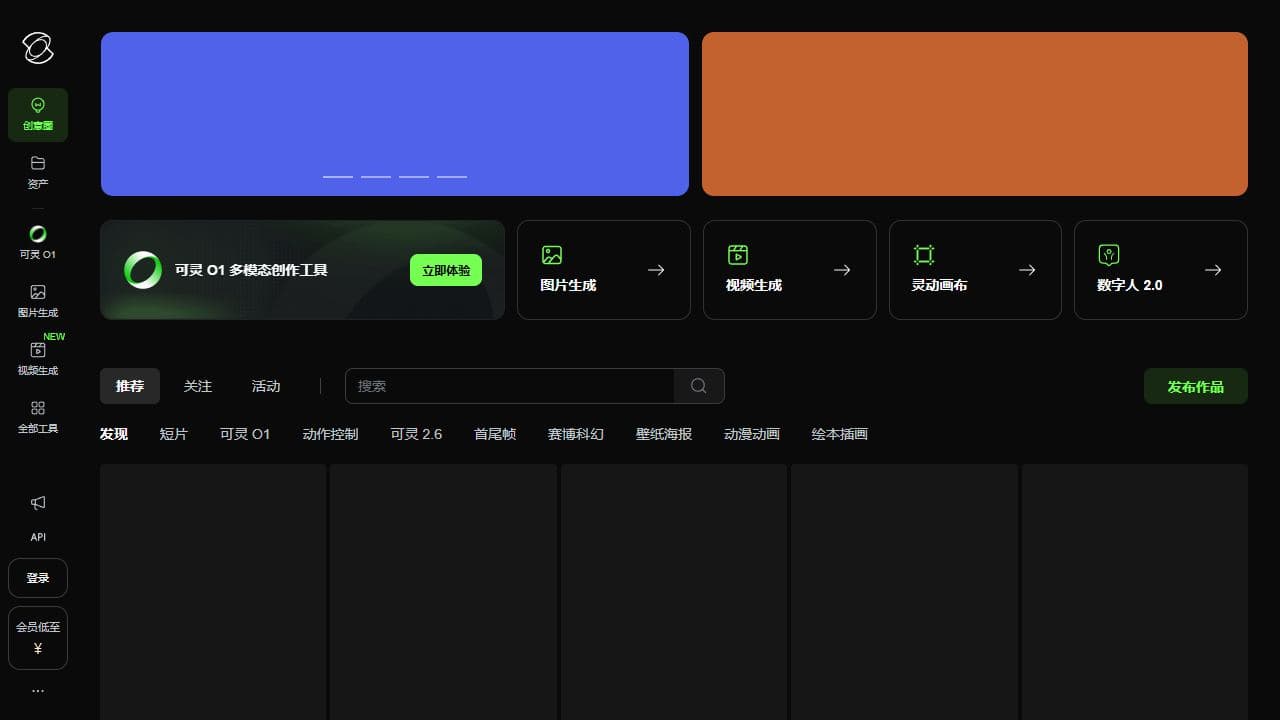The image size is (1280, 720).
Task: Open the 数字人 2.0 card
Action: (x=1160, y=270)
